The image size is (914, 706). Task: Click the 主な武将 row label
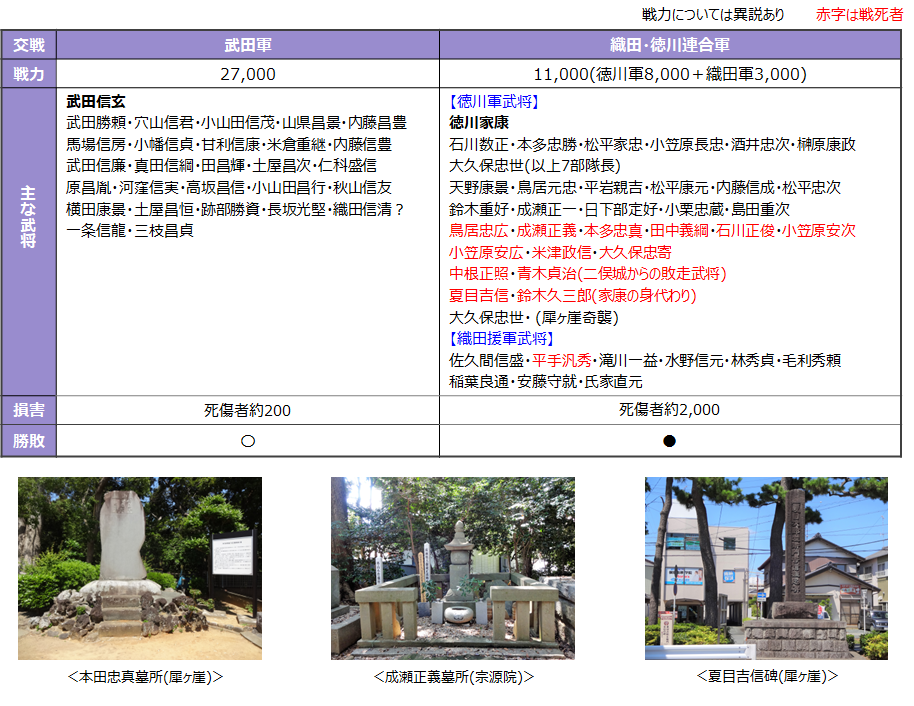(29, 241)
